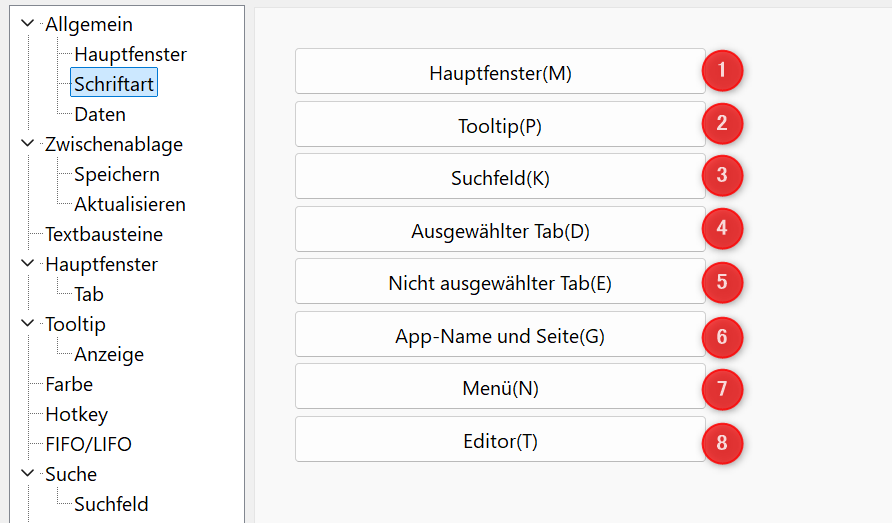Click the Hauptfenster(M) font button
The width and height of the screenshot is (892, 523).
pyautogui.click(x=500, y=71)
